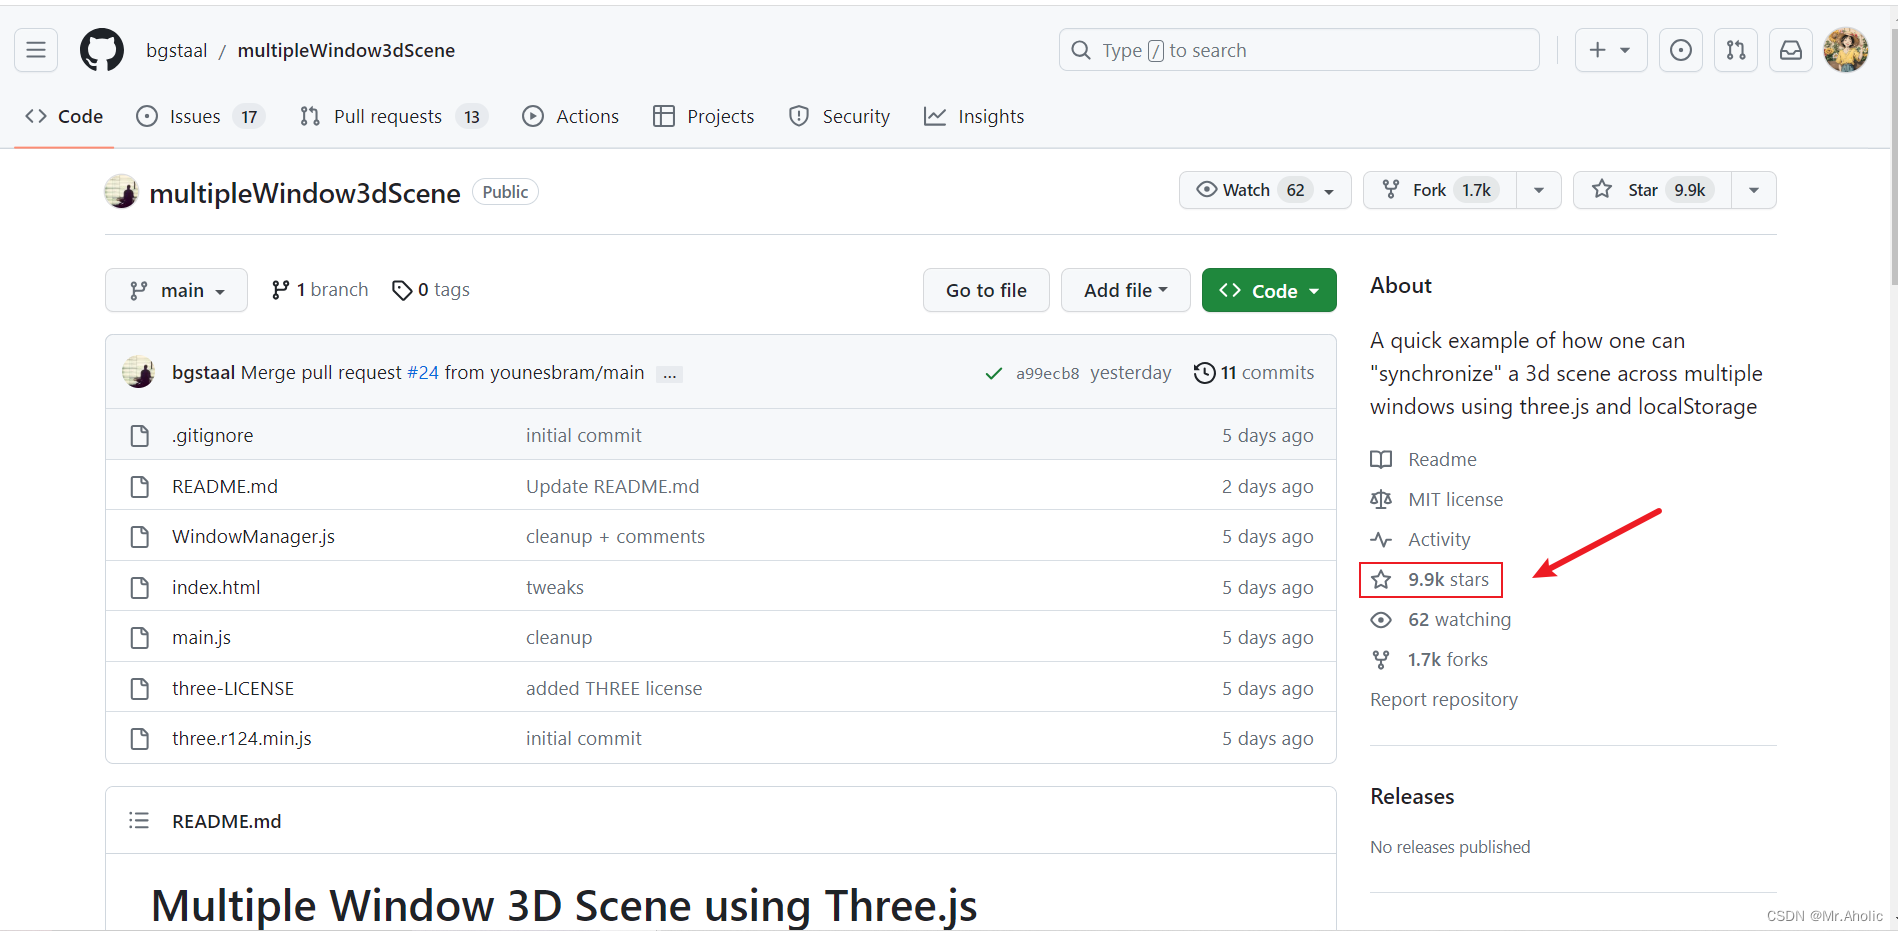Open the hamburger navigation menu
This screenshot has width=1898, height=931.
click(36, 50)
